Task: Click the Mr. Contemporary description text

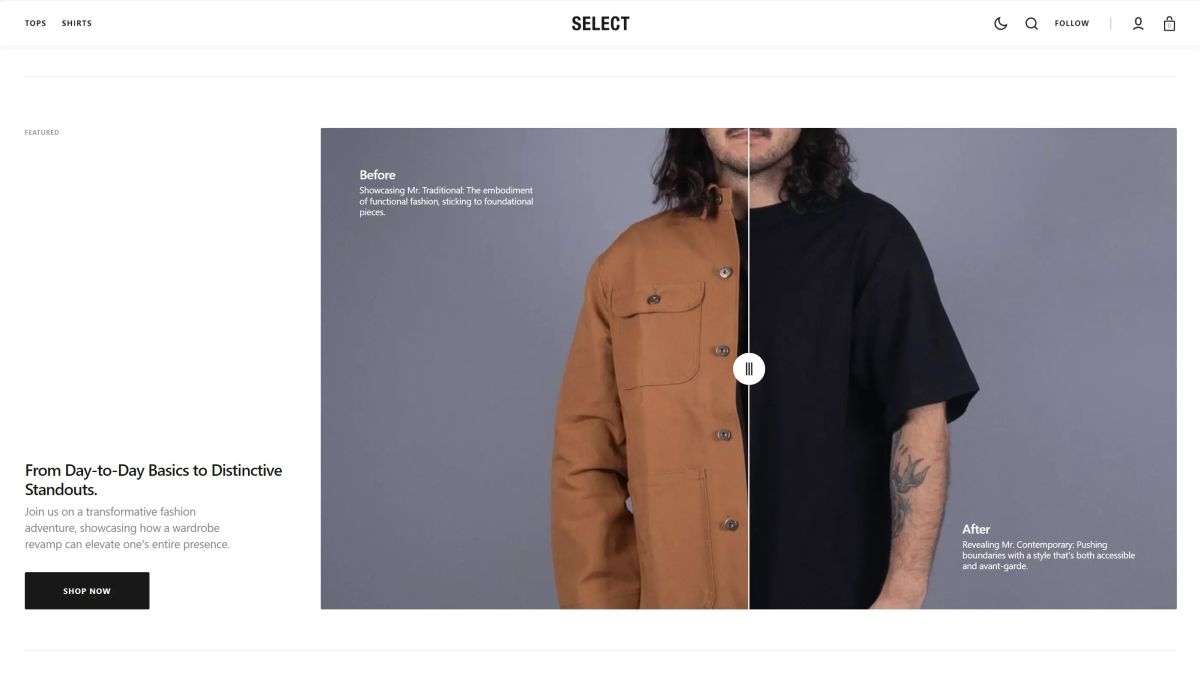Action: pos(1049,555)
